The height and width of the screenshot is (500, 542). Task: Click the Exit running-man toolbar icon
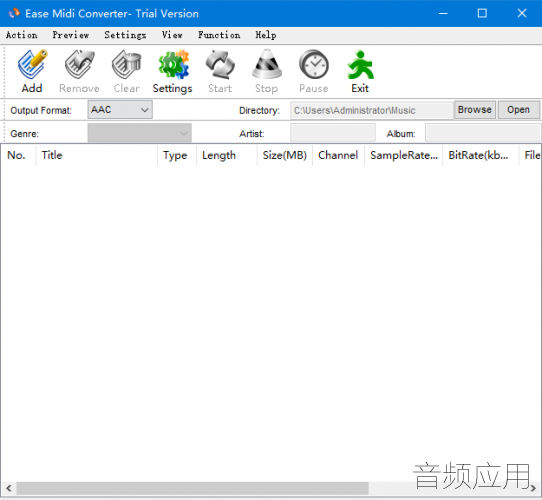tap(361, 64)
